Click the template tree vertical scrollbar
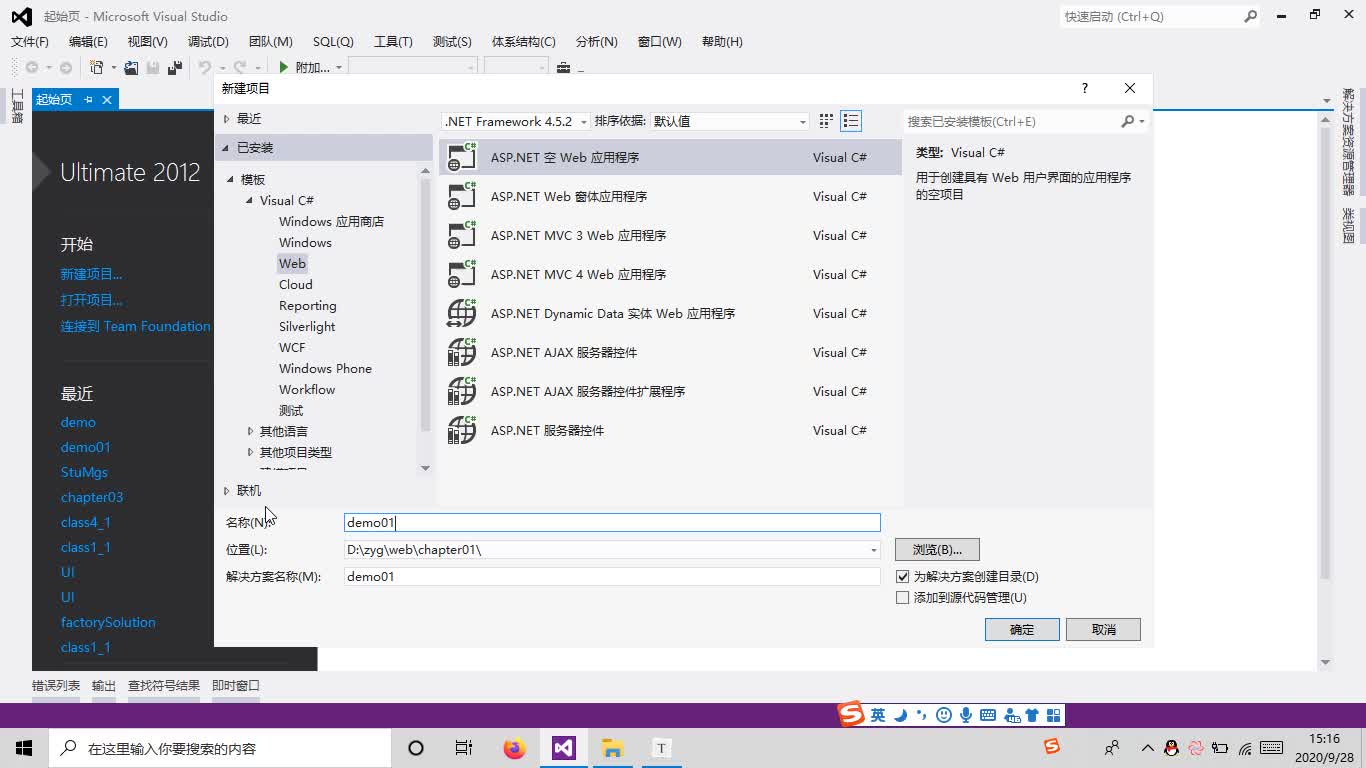The width and height of the screenshot is (1366, 768). 426,317
